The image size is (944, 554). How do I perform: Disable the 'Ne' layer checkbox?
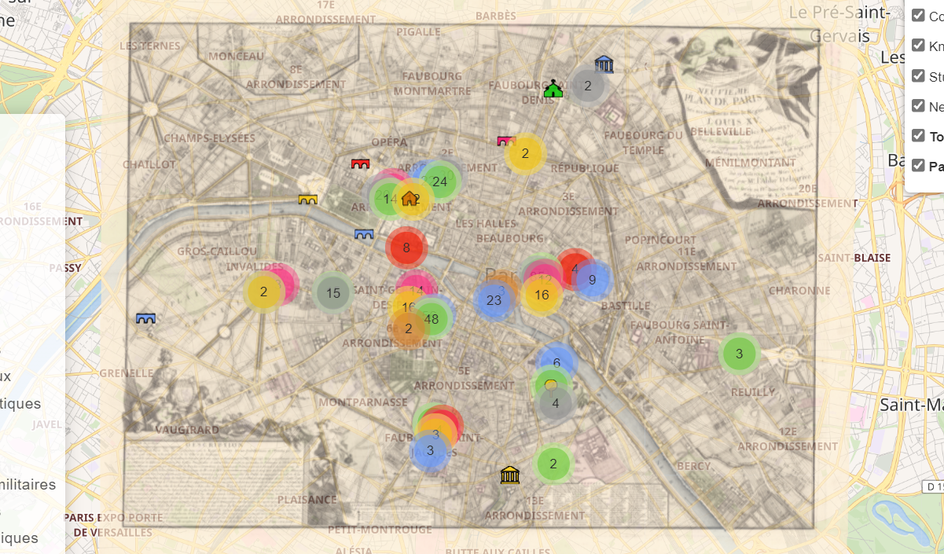point(918,106)
